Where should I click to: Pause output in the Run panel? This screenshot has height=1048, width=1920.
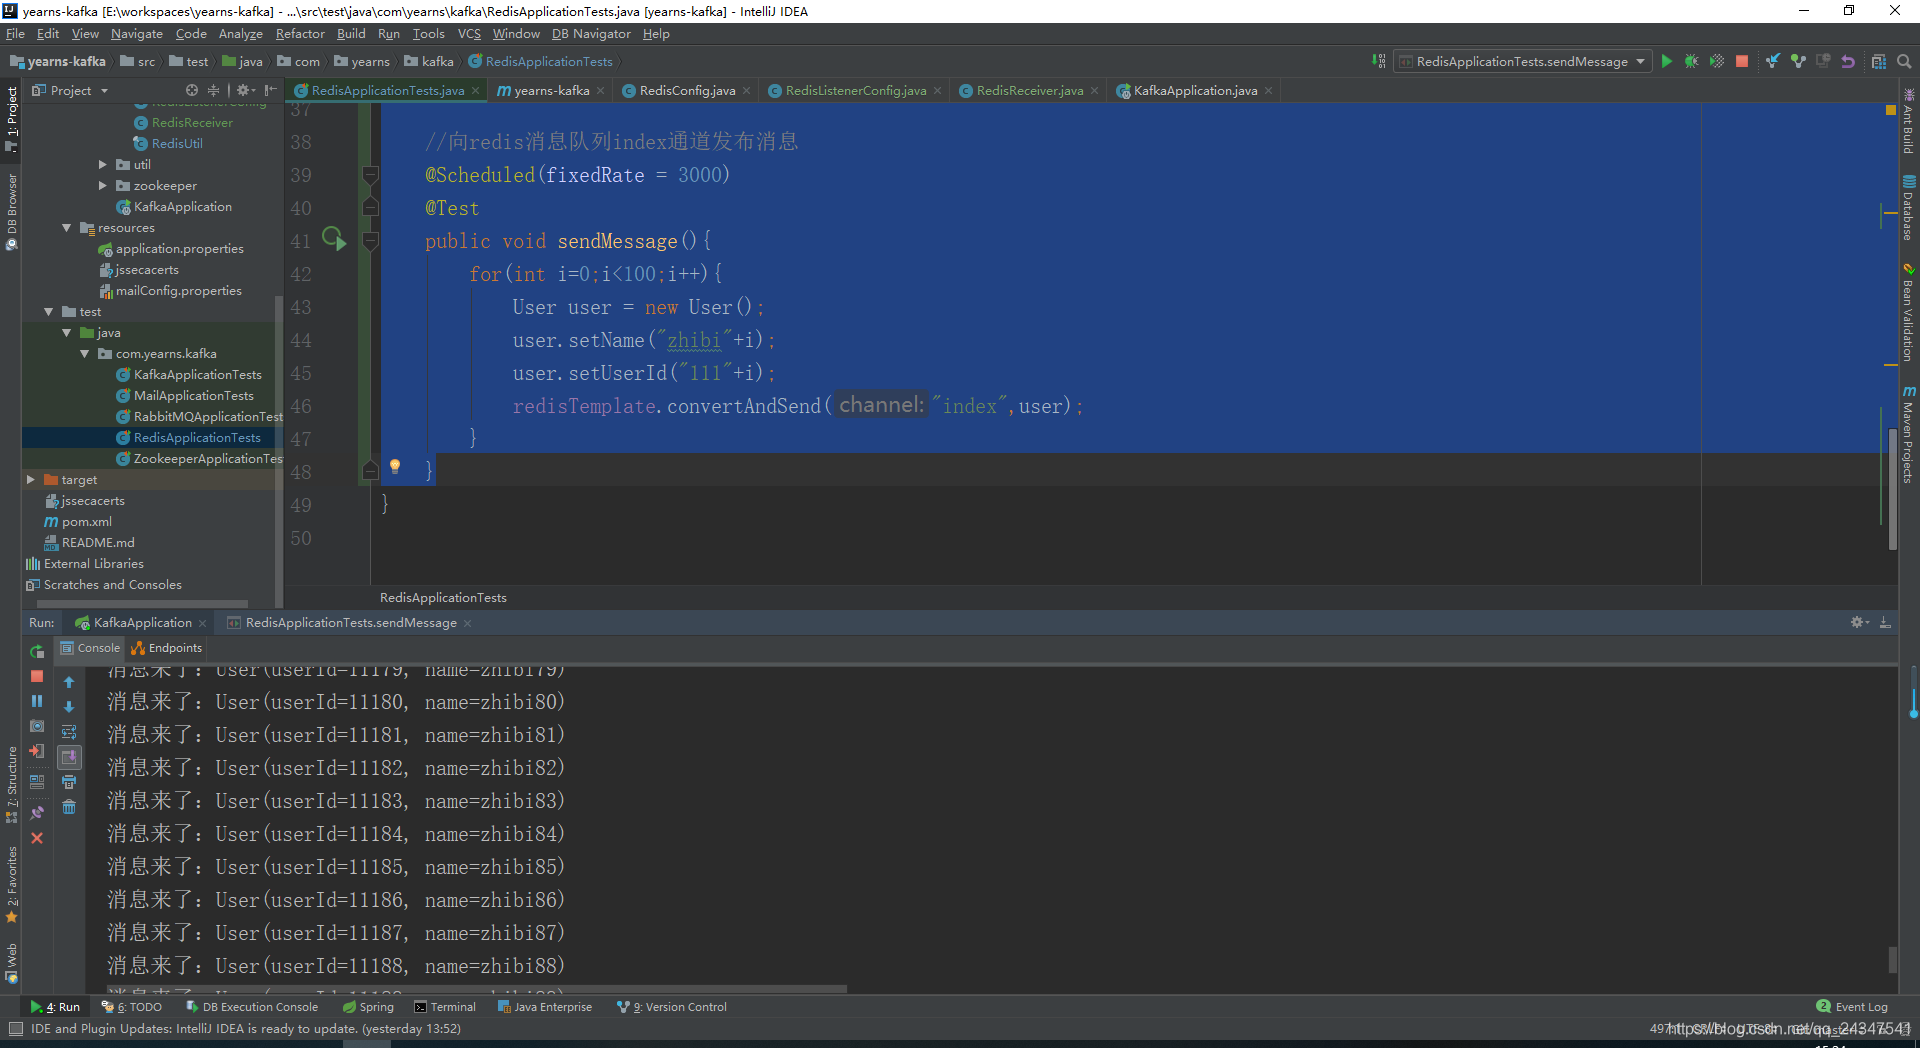[37, 702]
